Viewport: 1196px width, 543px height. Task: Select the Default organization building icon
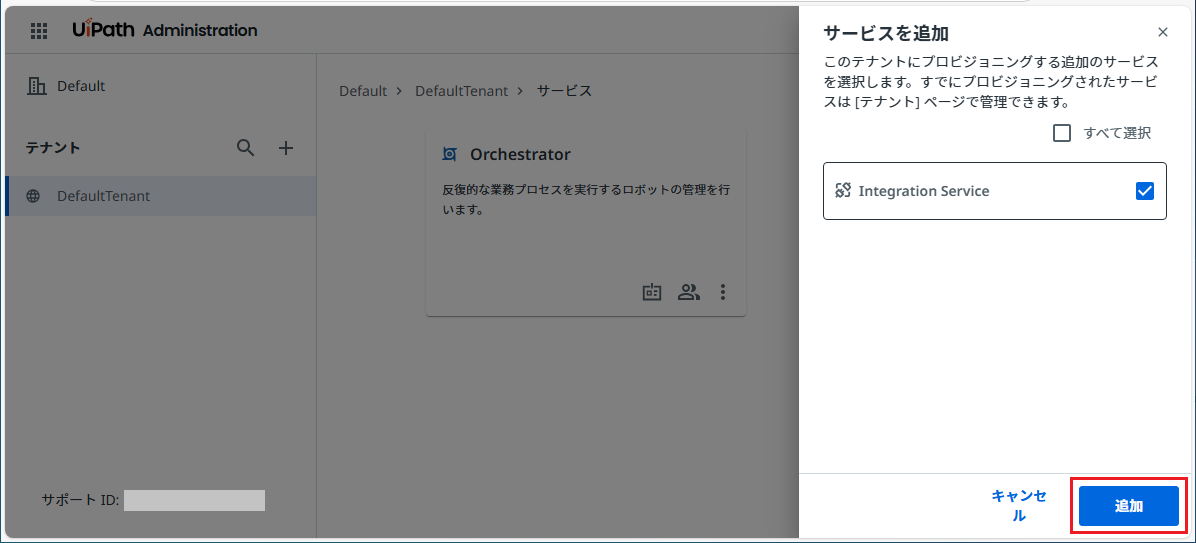36,86
